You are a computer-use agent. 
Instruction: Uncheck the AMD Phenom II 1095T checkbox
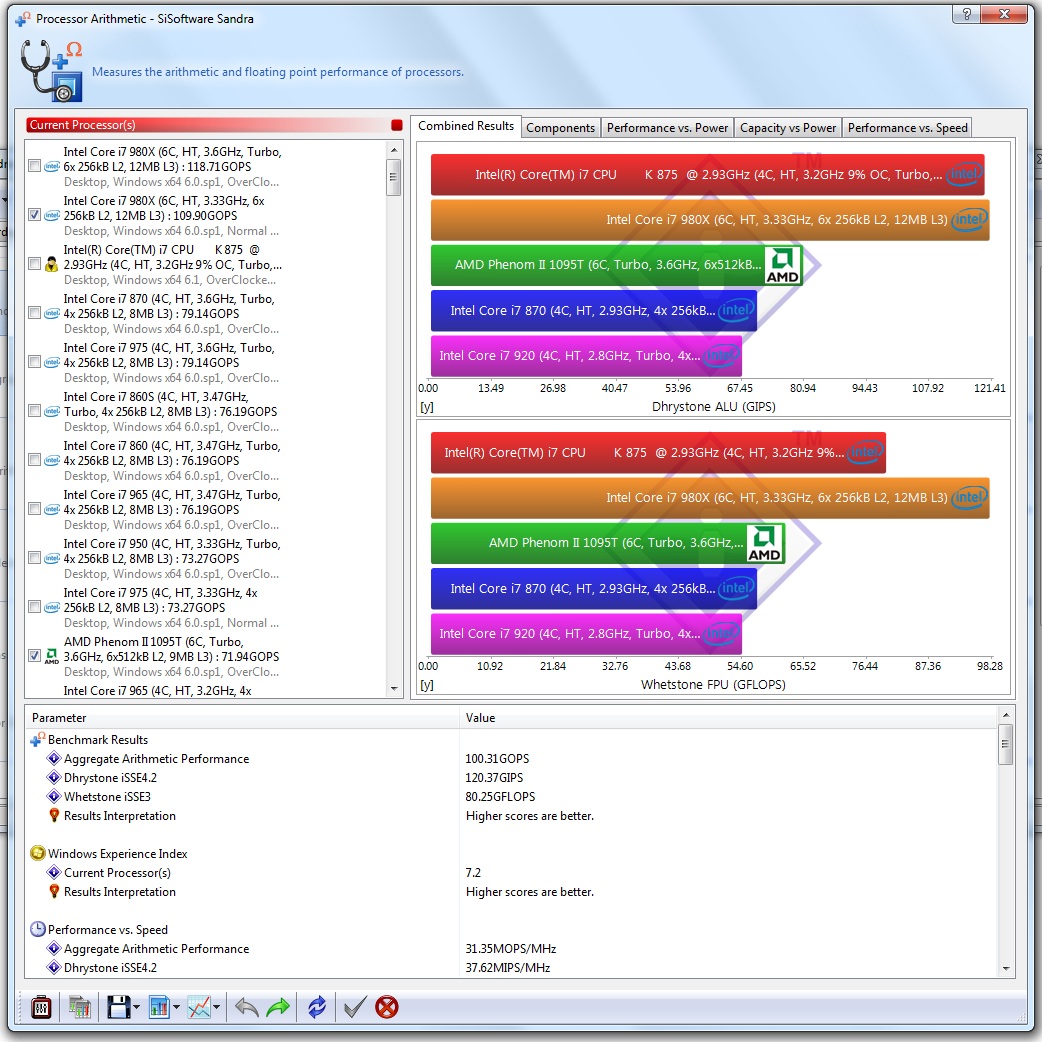[36, 656]
